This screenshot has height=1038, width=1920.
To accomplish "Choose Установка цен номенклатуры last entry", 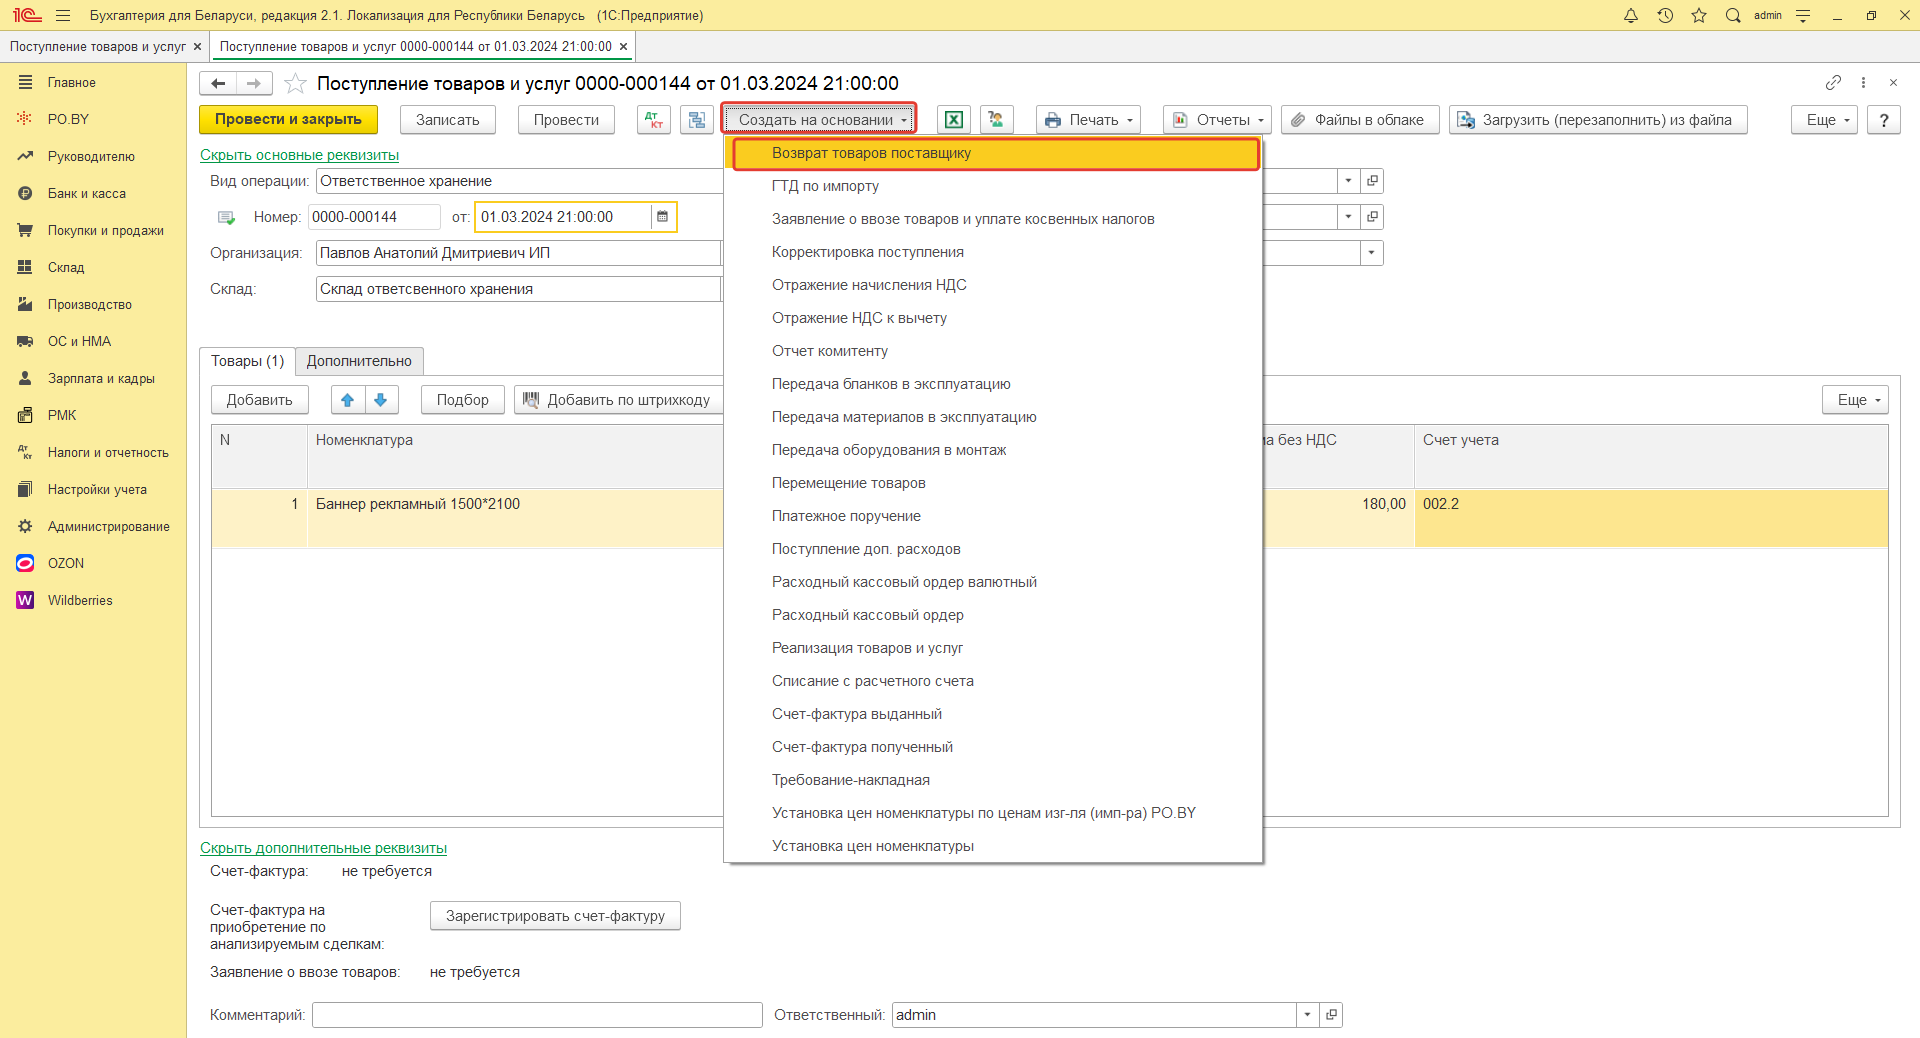I will [x=993, y=847].
